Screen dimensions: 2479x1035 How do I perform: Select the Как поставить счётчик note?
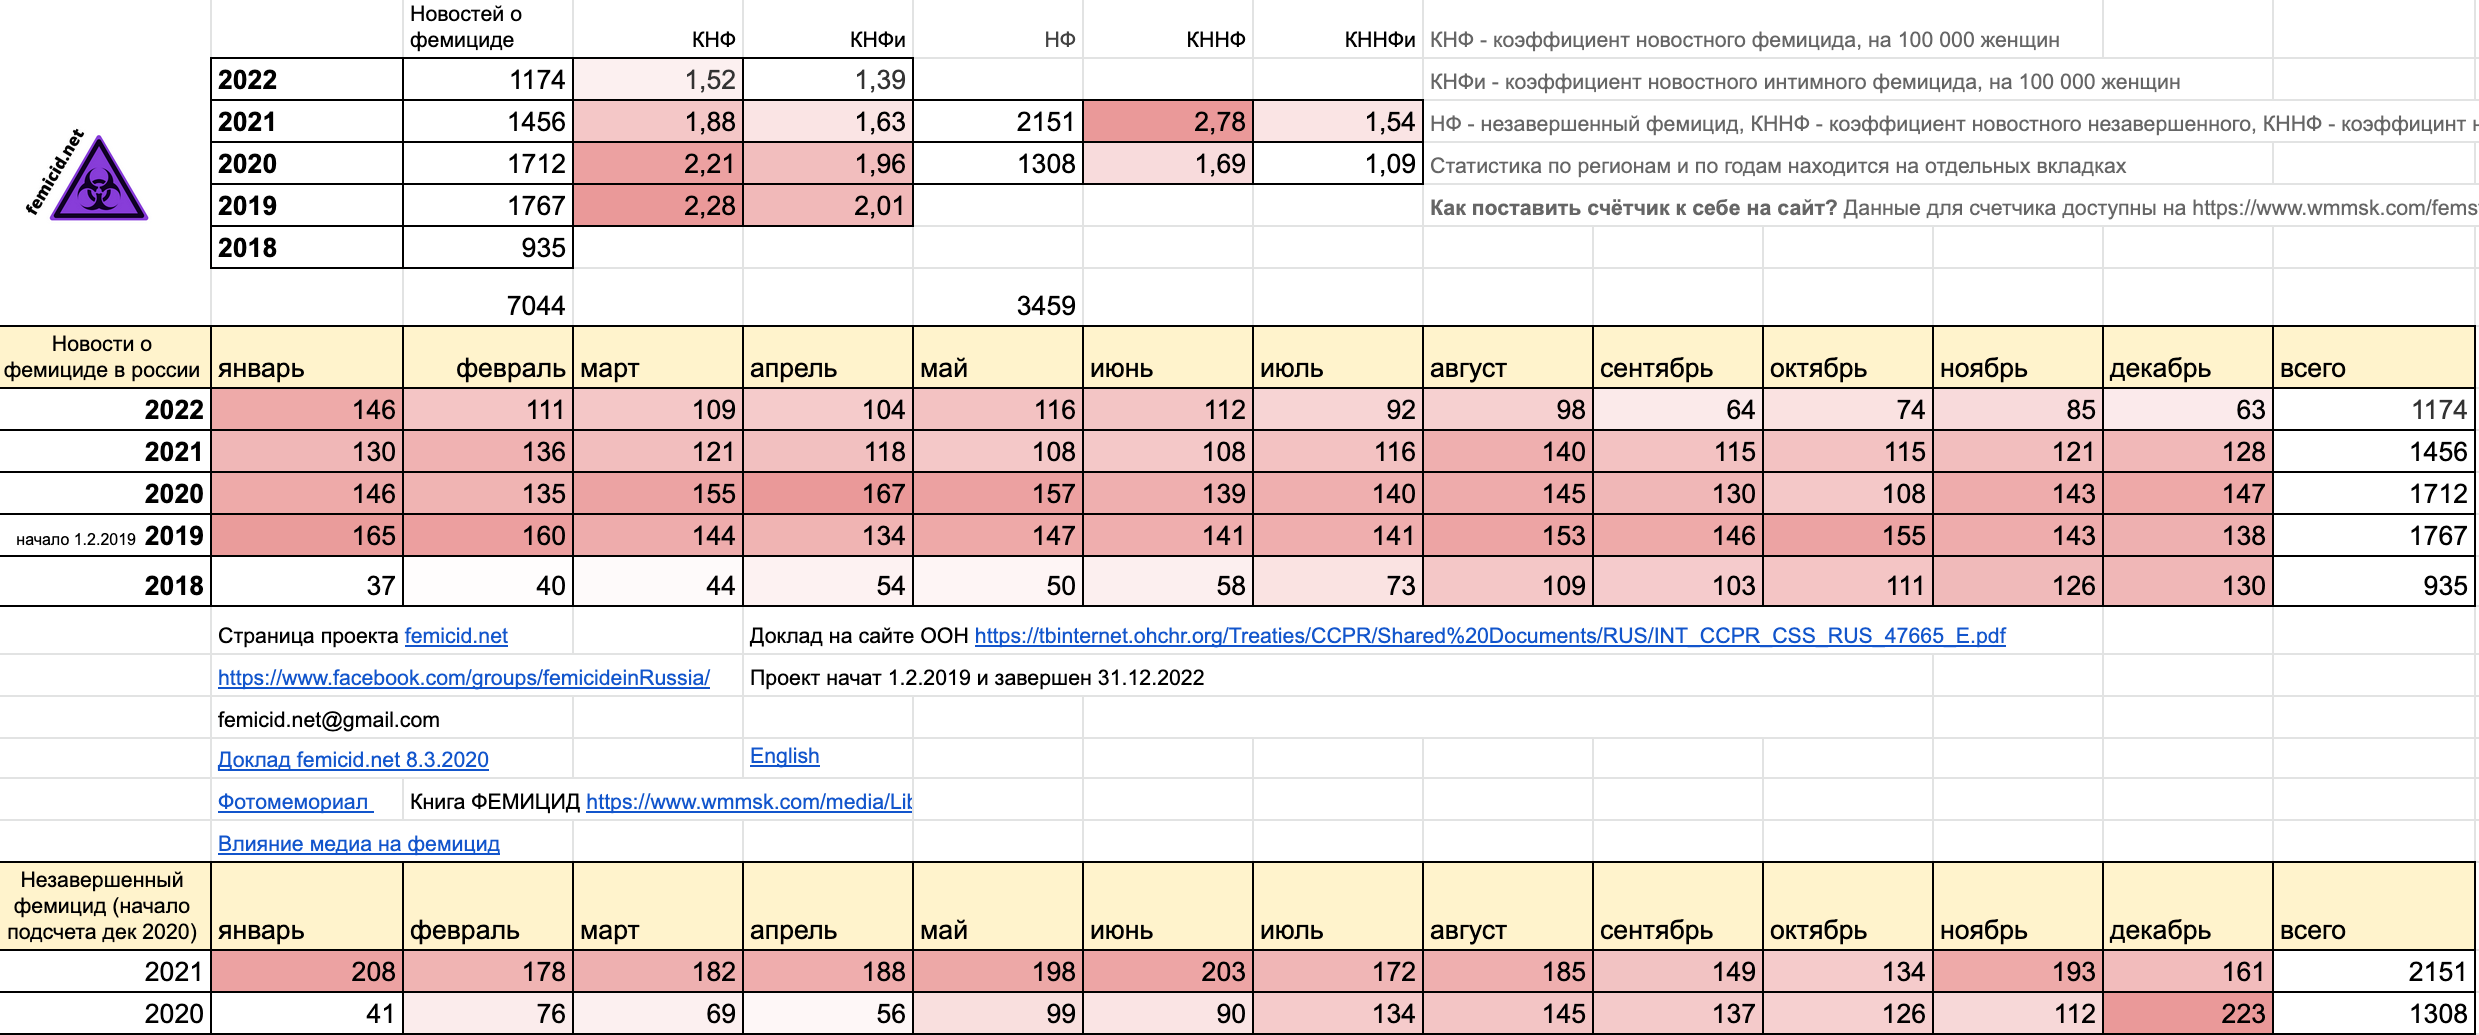coord(1953,208)
